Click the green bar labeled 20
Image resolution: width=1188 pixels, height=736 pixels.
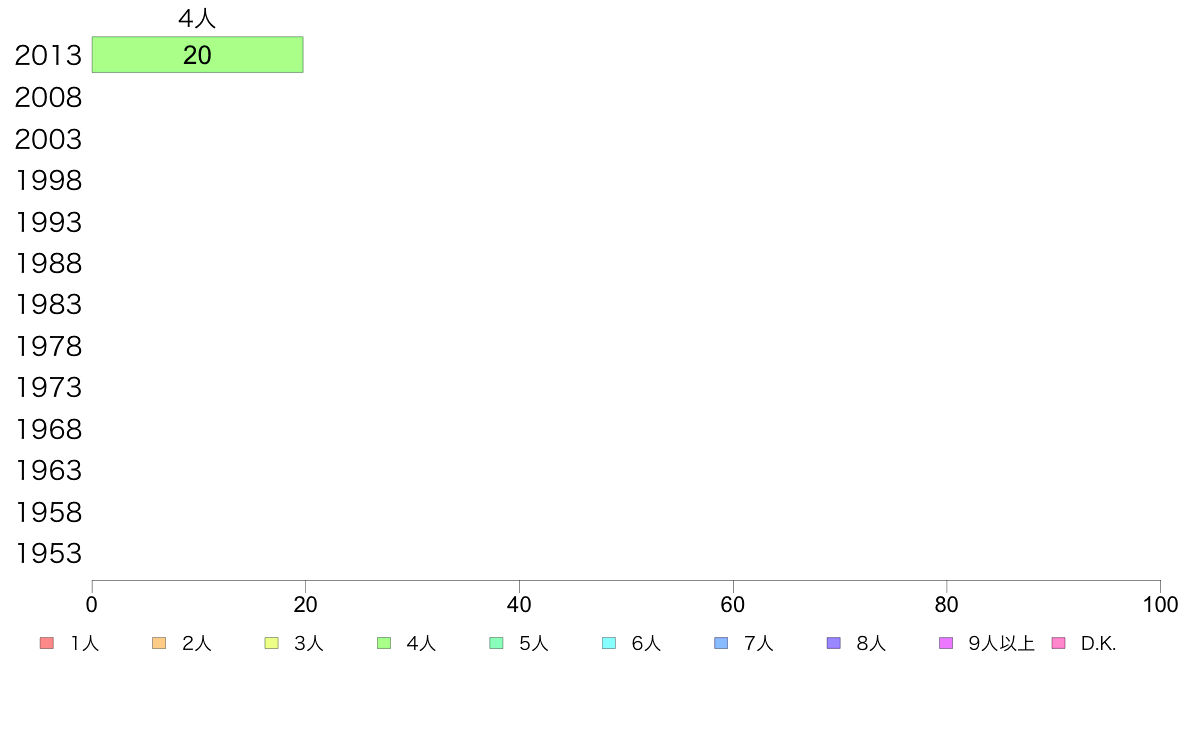pyautogui.click(x=198, y=55)
